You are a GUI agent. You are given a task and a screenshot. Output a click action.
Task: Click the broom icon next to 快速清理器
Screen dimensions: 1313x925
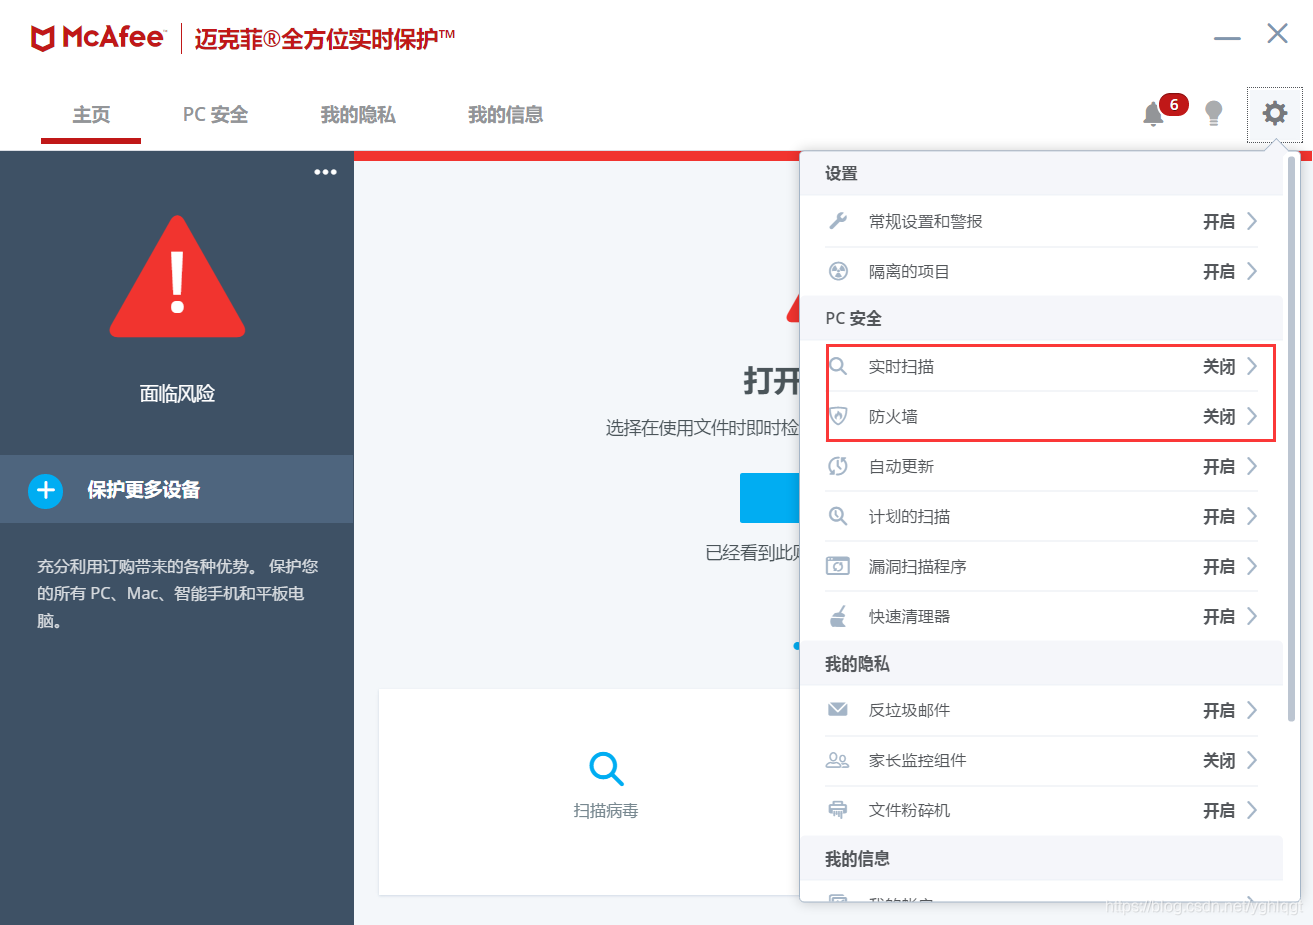point(838,616)
